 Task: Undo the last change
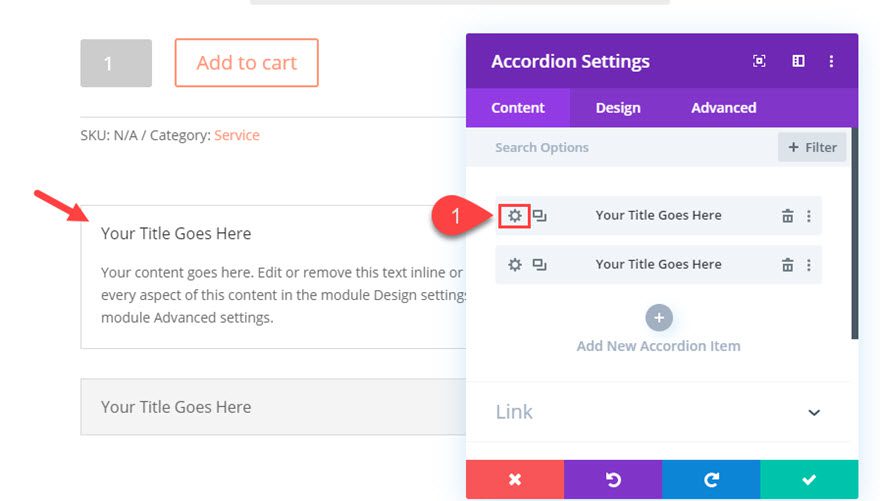tap(613, 480)
